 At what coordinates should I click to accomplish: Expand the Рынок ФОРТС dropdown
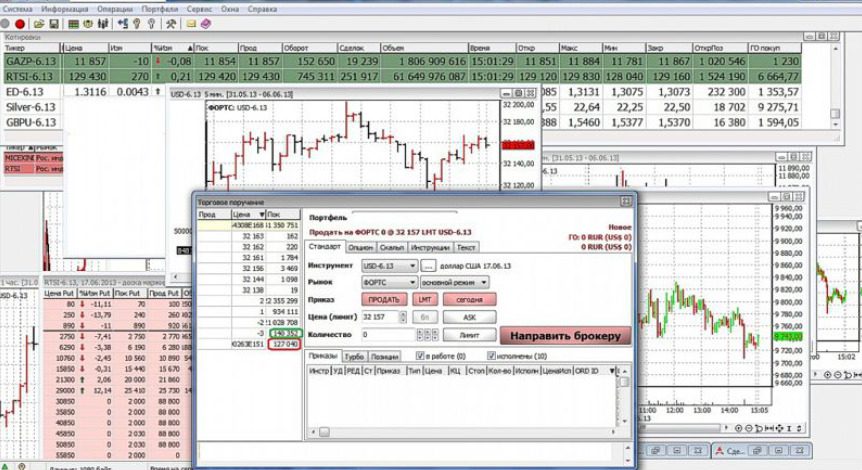coord(389,283)
